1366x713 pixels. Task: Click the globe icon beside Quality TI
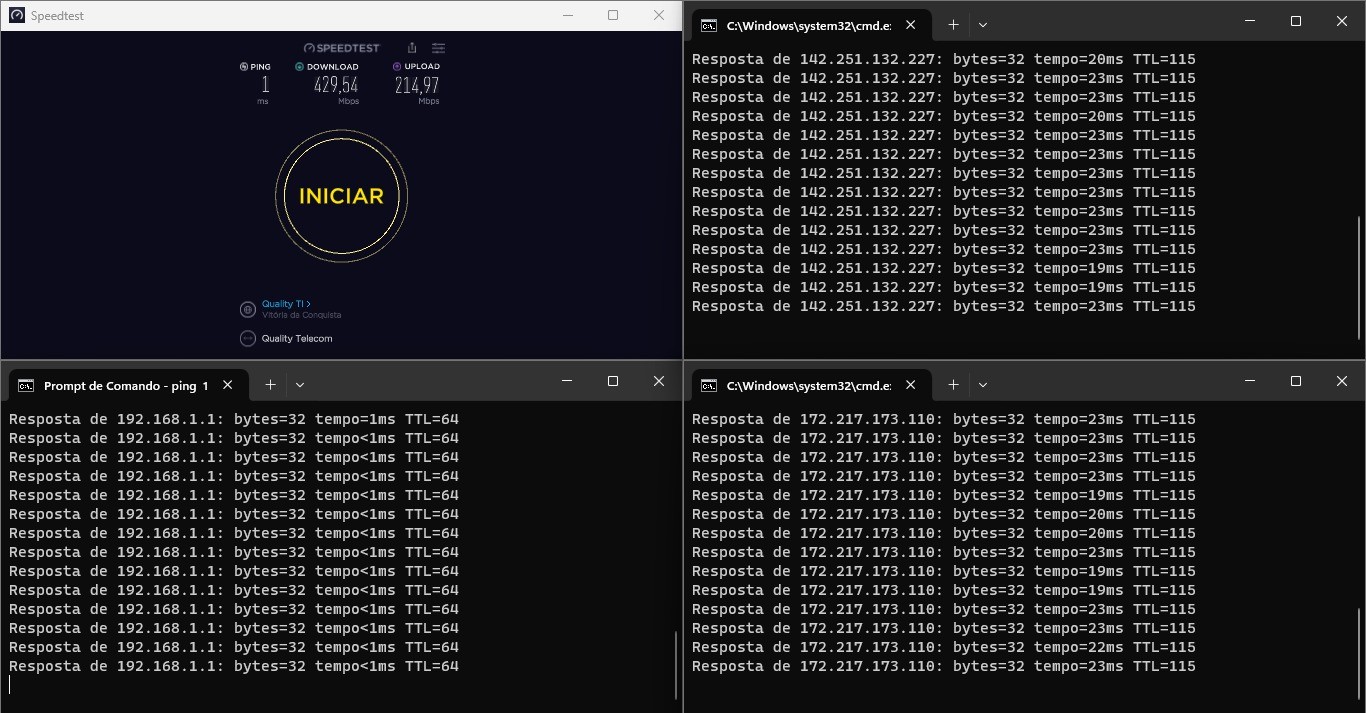(x=248, y=310)
